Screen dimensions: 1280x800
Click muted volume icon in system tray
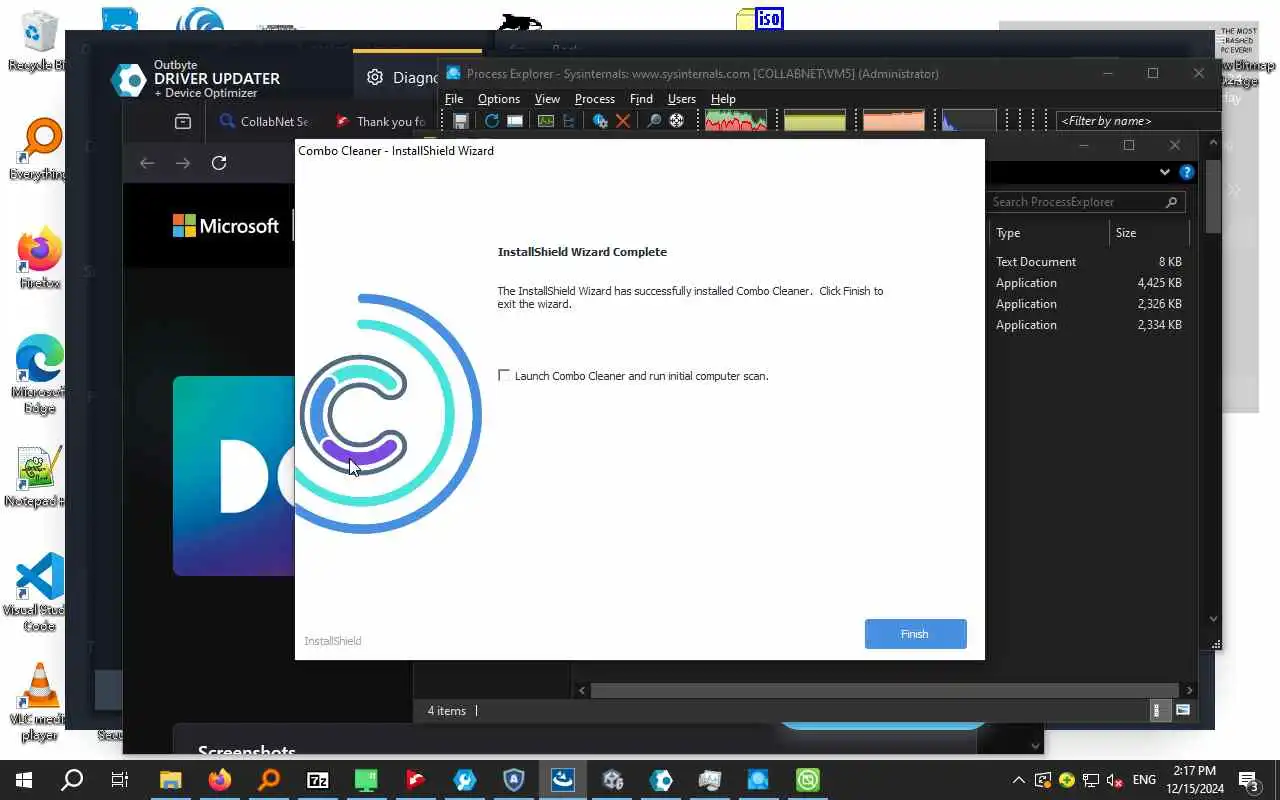point(1115,780)
